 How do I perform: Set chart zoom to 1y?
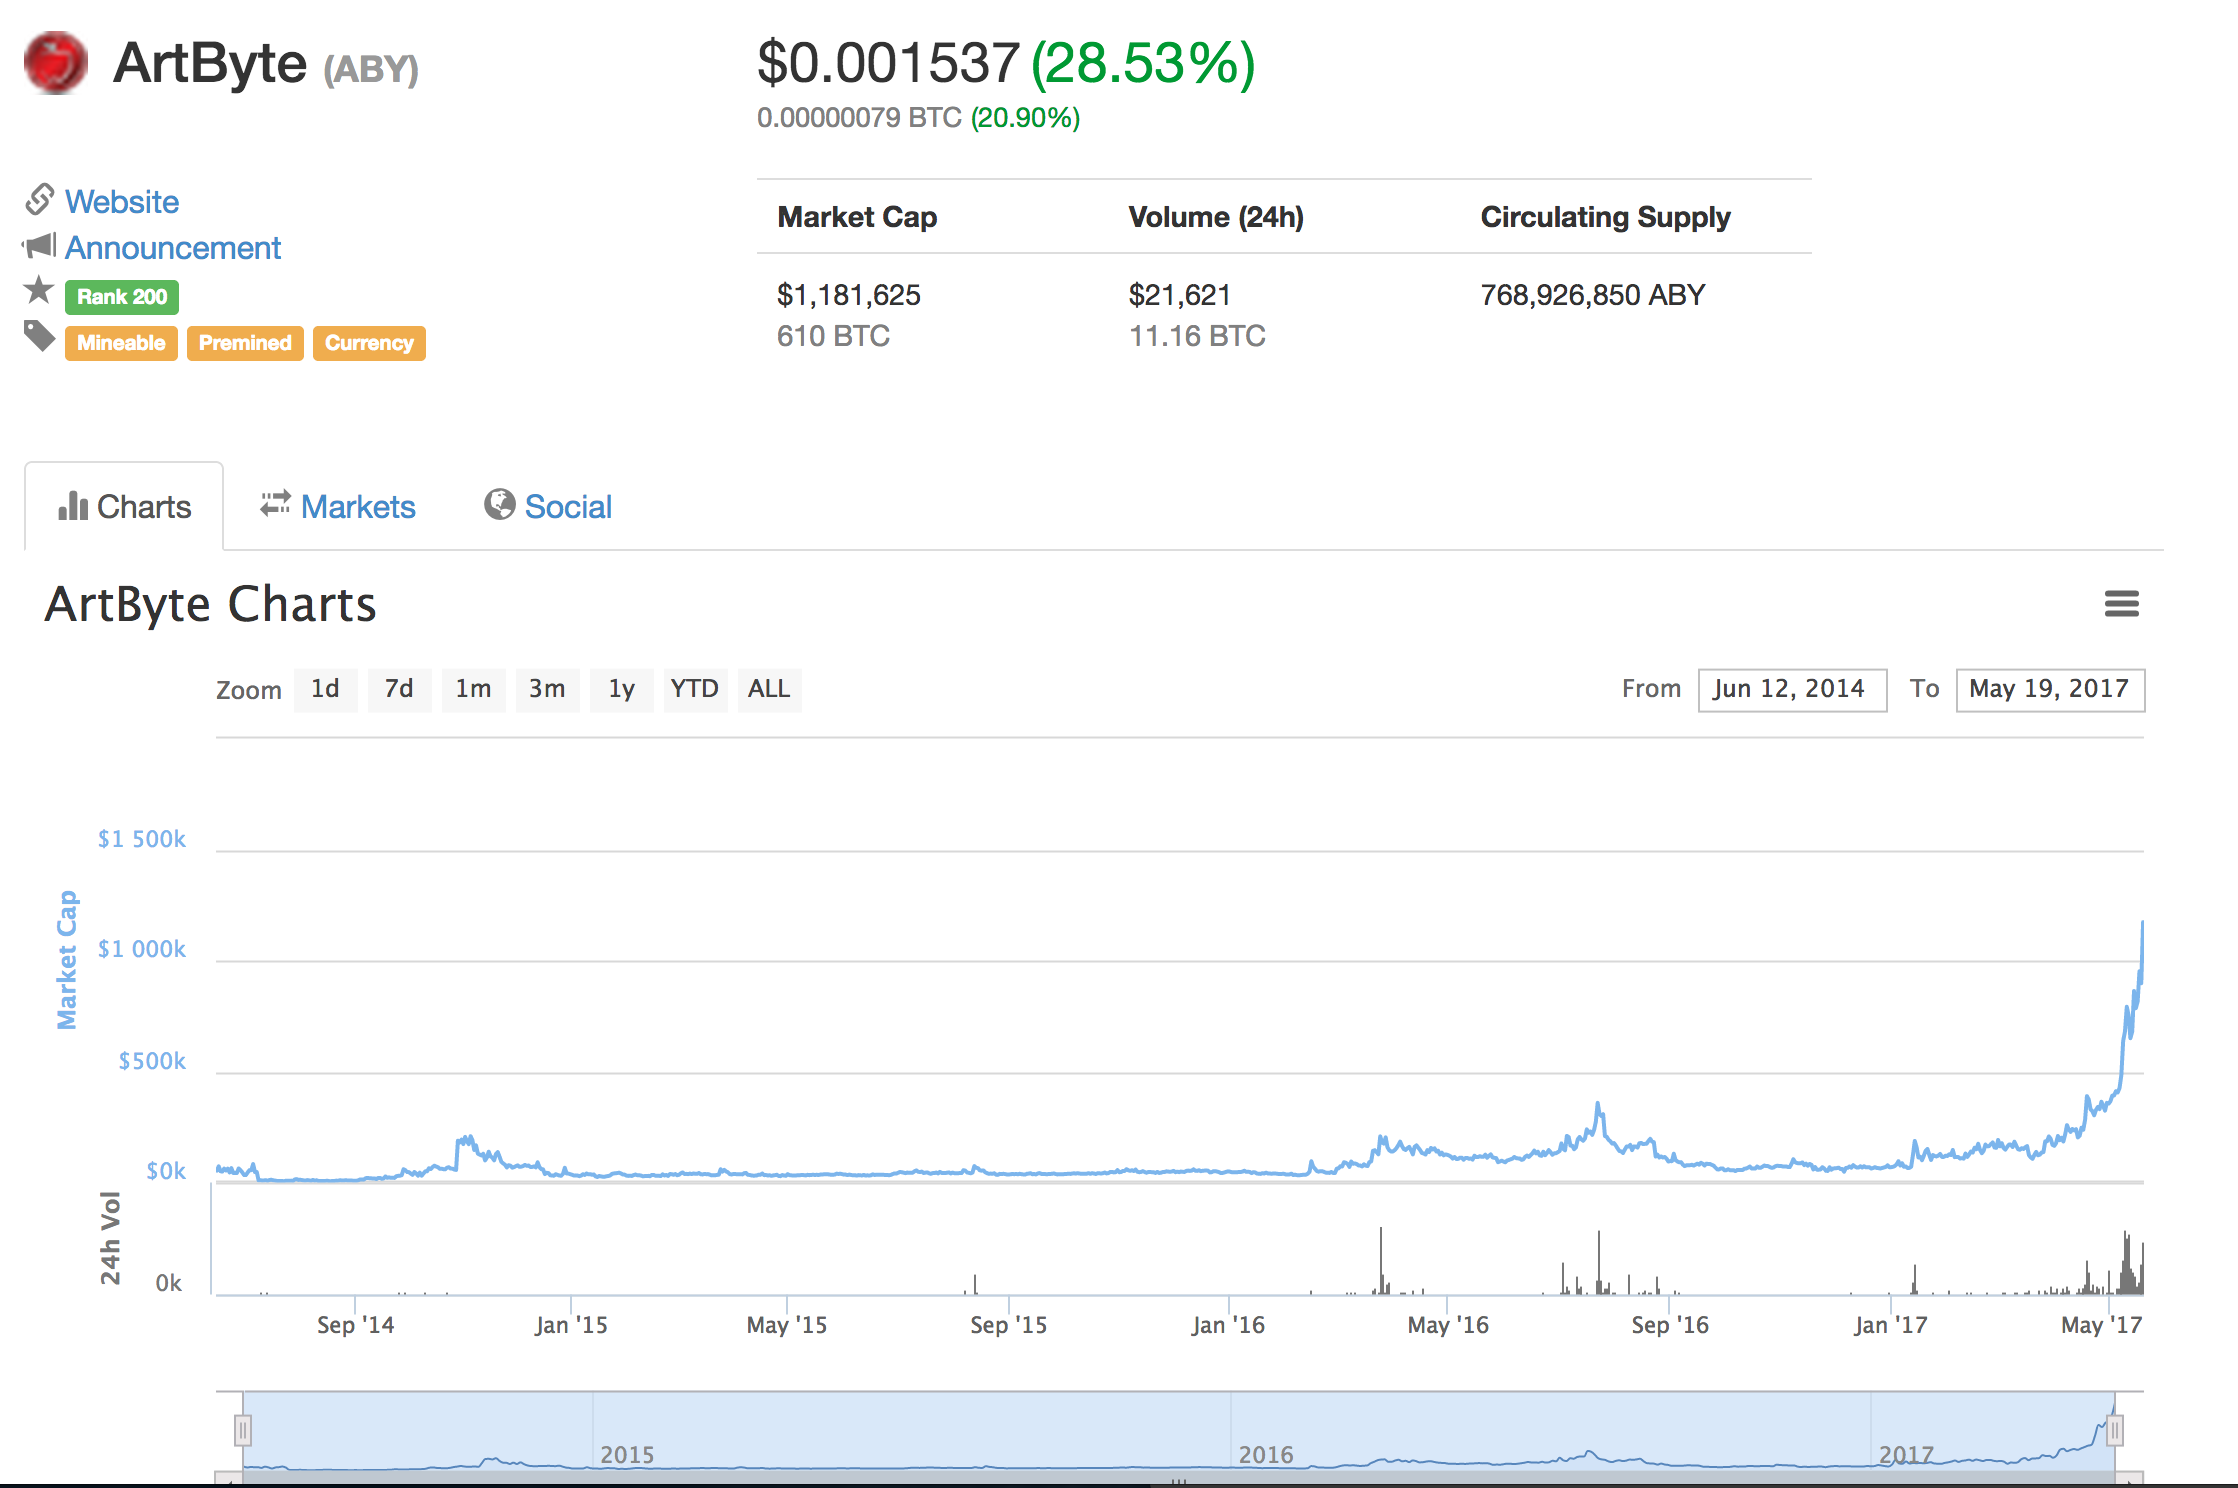pyautogui.click(x=621, y=689)
